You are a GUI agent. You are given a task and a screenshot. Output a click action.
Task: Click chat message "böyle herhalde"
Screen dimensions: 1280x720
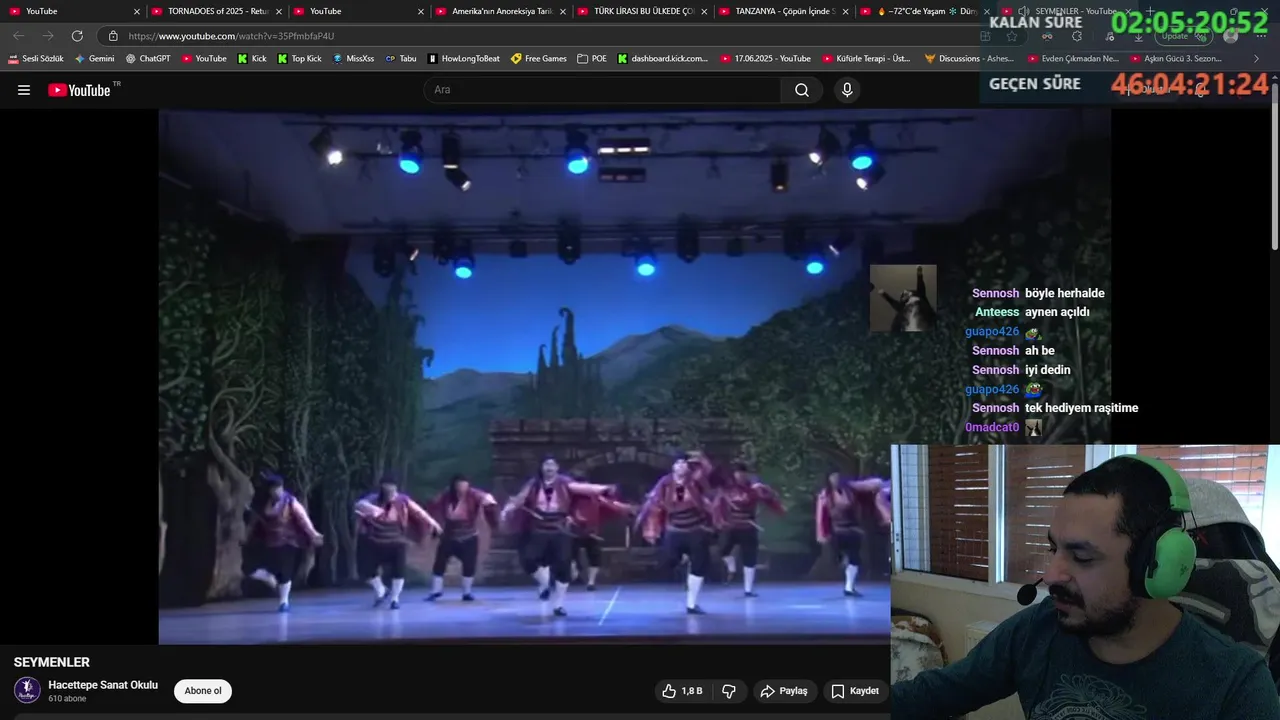[x=1065, y=293]
